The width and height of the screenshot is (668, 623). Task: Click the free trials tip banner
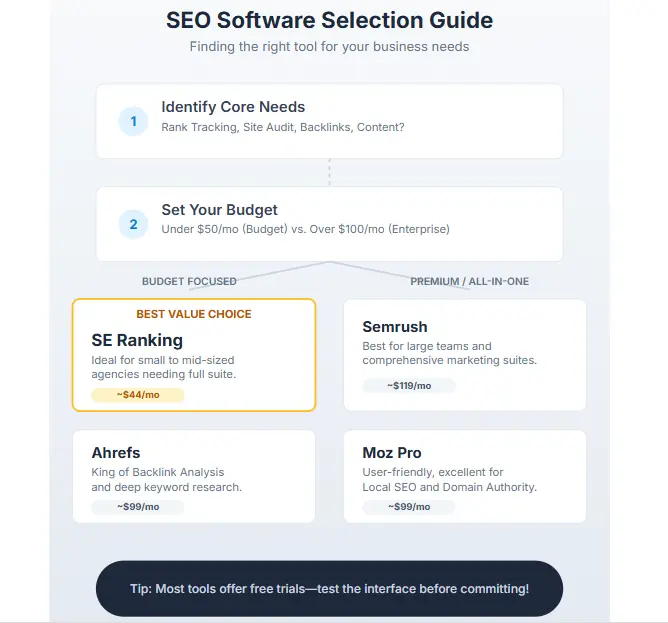329,589
